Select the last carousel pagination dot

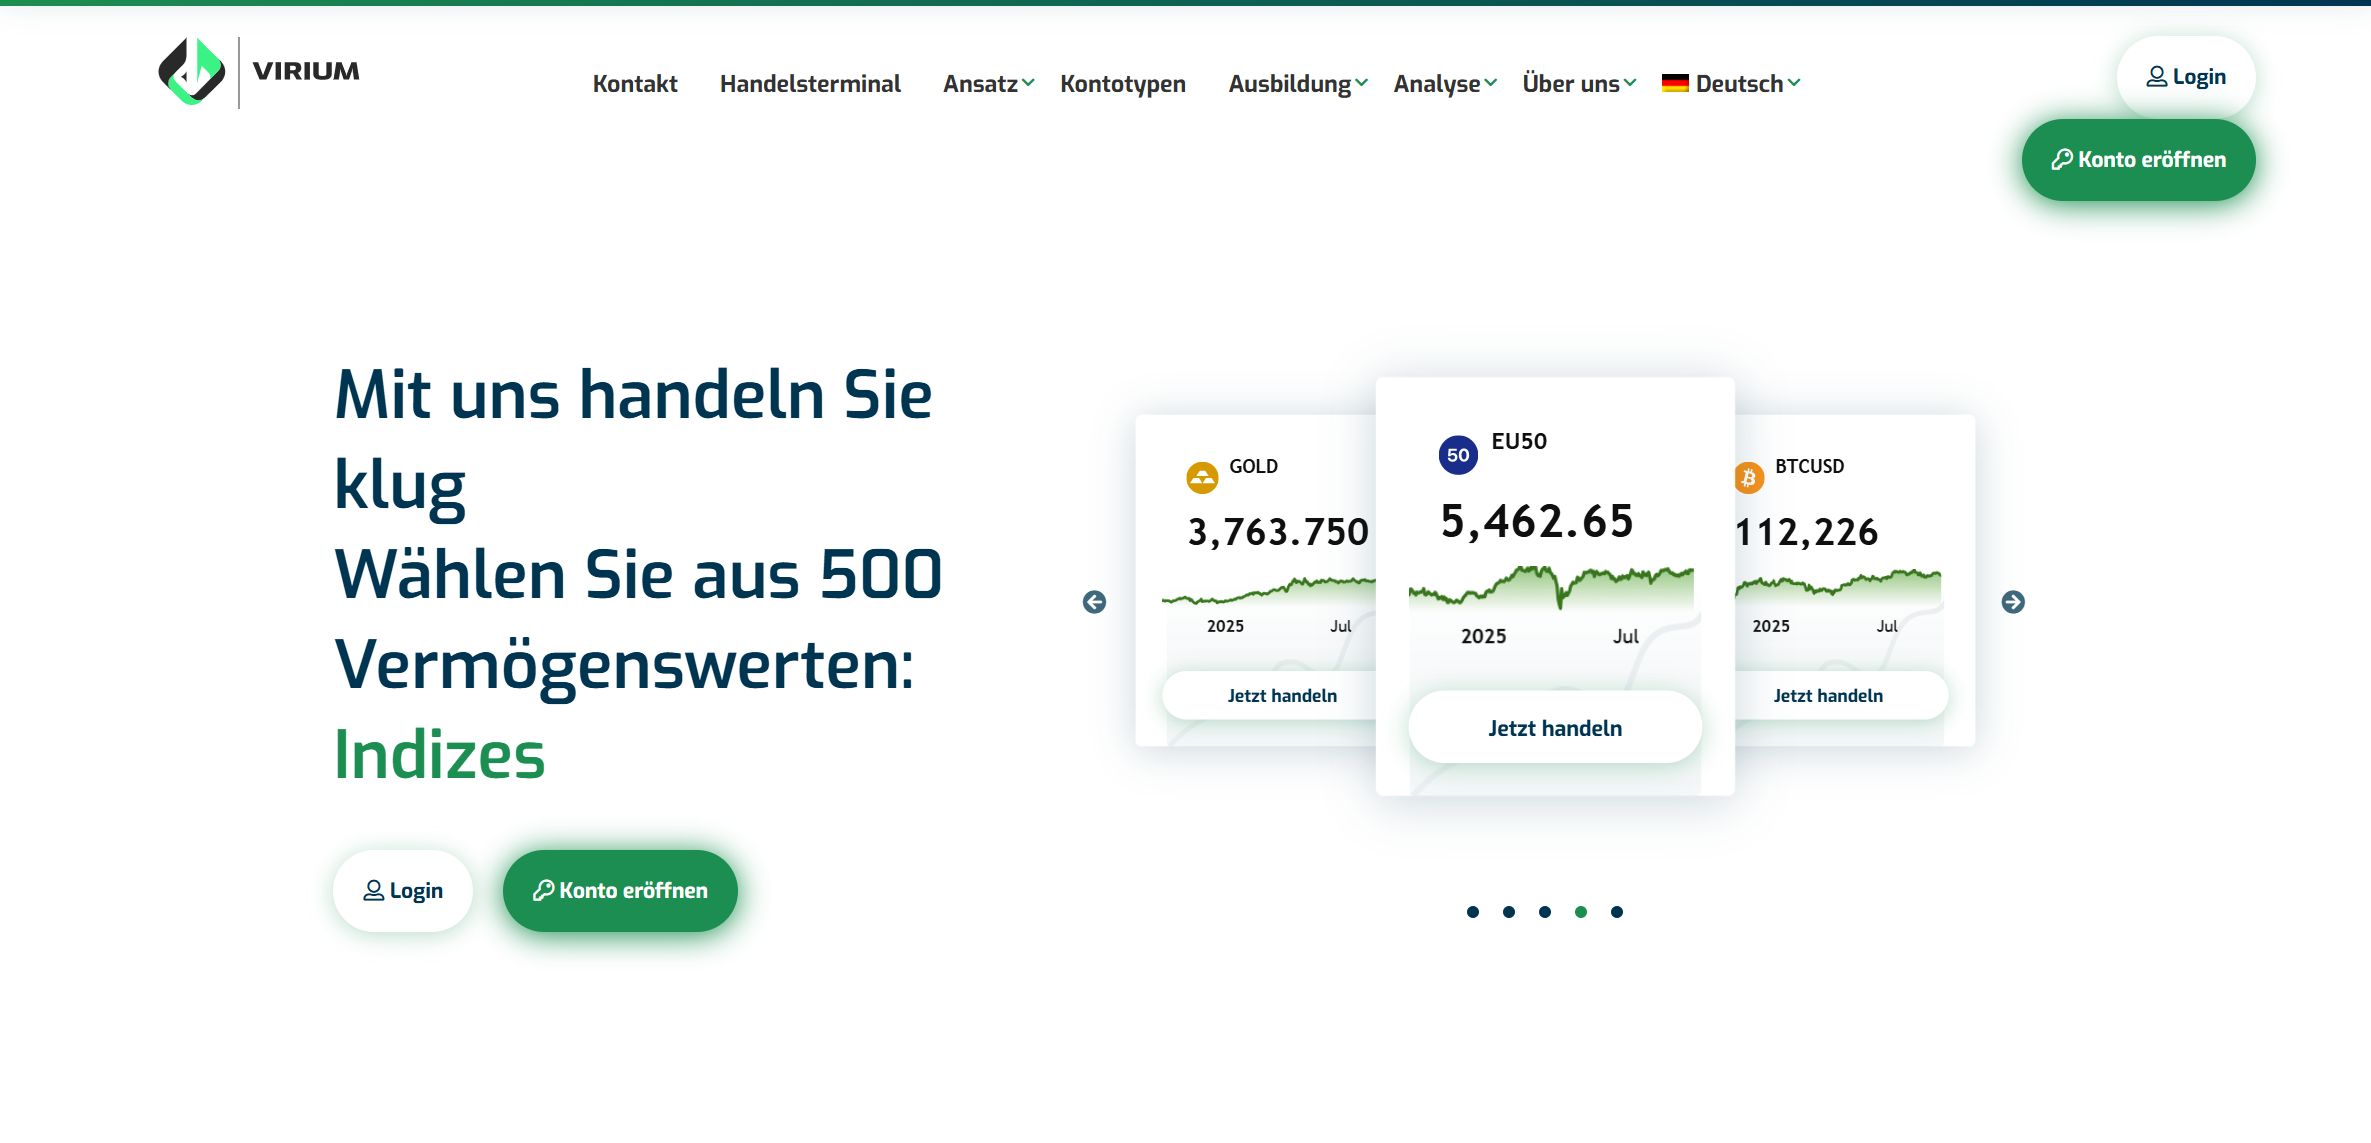[1617, 912]
